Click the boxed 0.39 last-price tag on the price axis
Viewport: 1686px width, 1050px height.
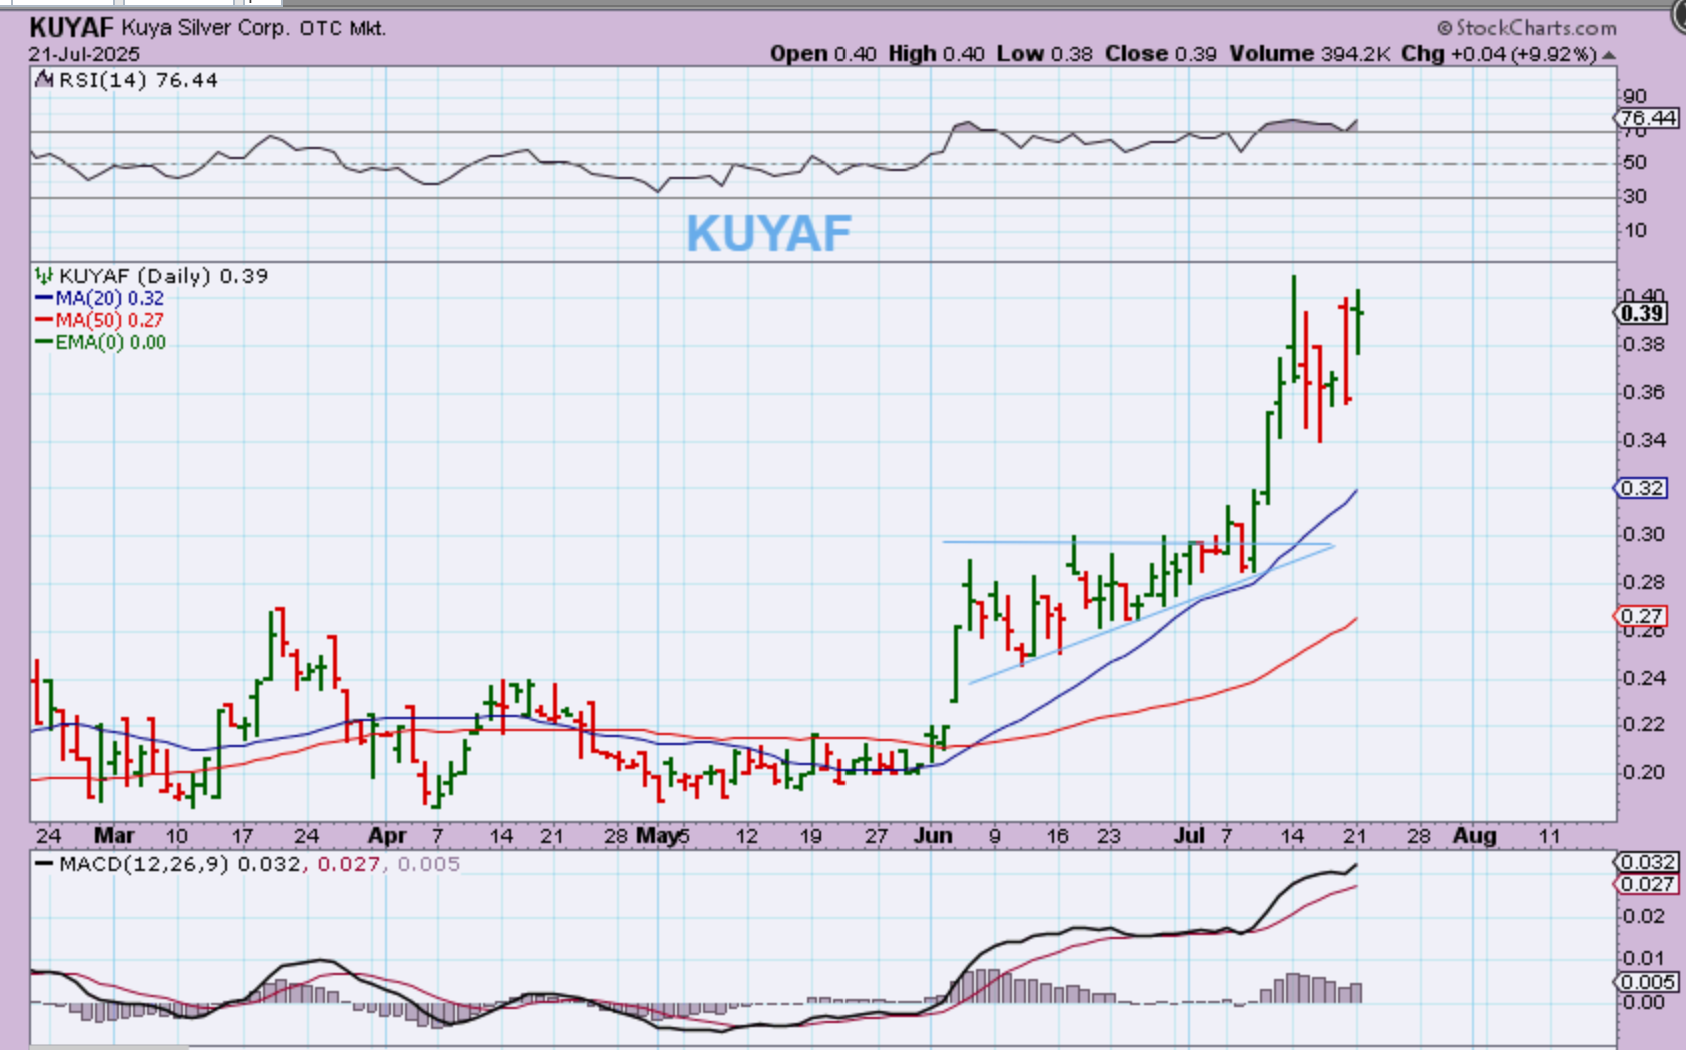click(x=1642, y=313)
